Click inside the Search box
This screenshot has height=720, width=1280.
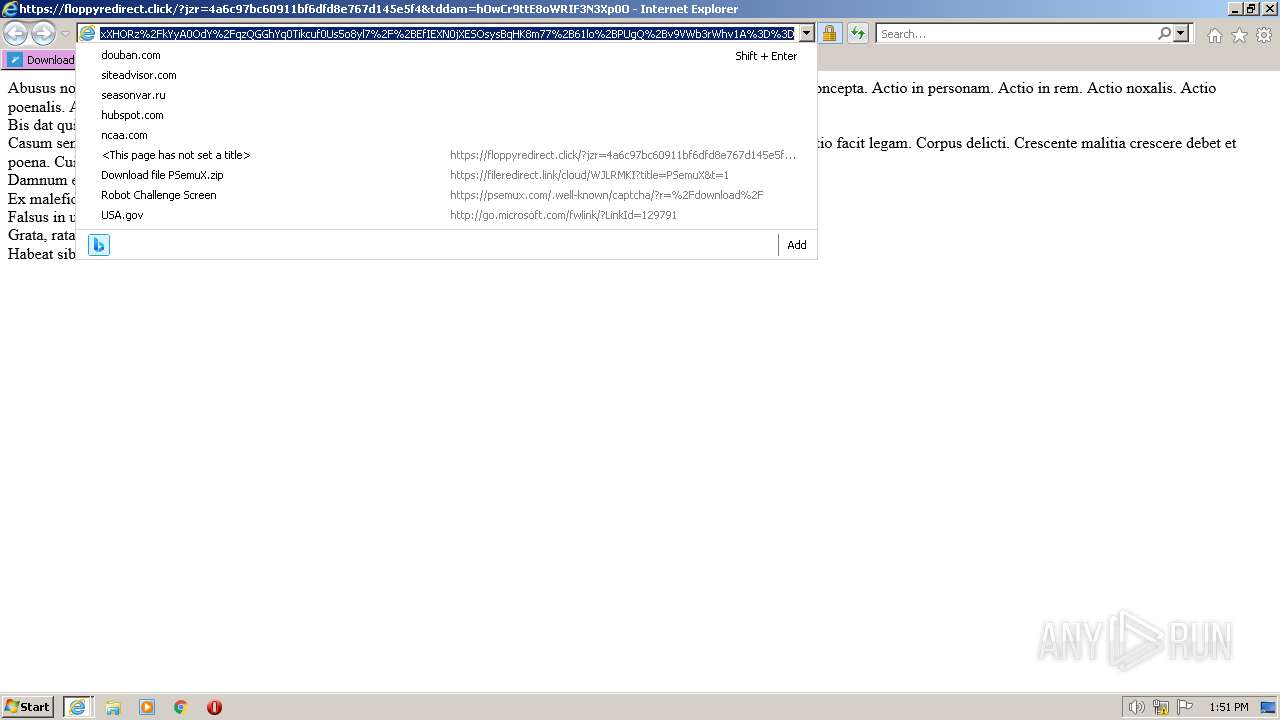[x=1016, y=34]
